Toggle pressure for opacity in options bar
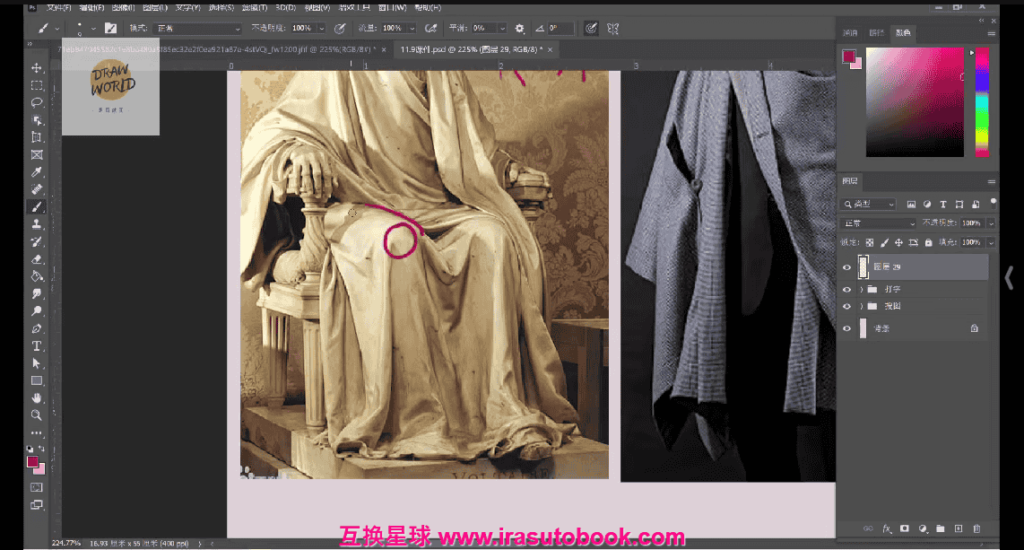Viewport: 1024px width, 550px height. [340, 28]
